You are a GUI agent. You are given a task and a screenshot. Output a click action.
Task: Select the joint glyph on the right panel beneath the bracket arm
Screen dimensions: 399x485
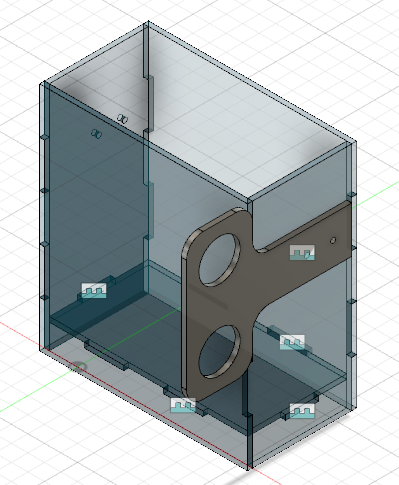tap(292, 342)
